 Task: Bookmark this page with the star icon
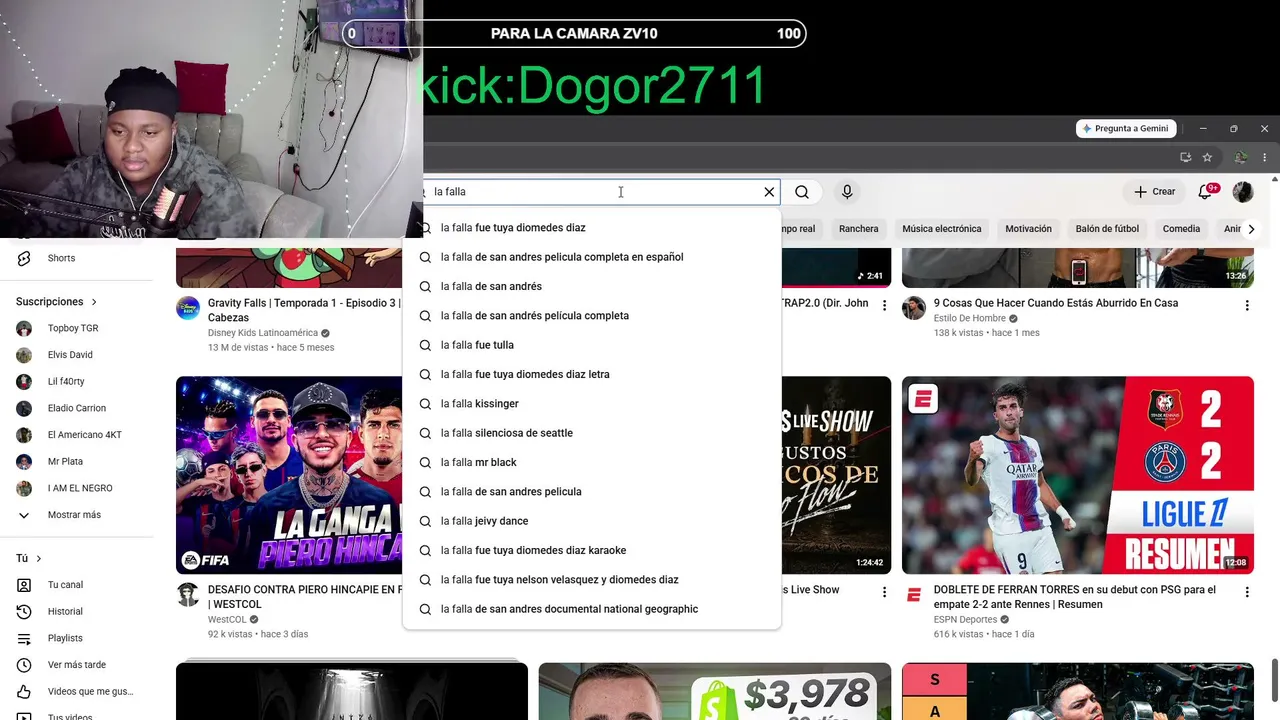click(1207, 157)
